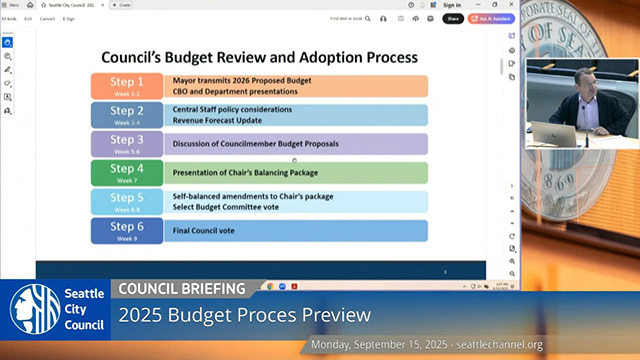Click the save document icon
The width and height of the screenshot is (640, 360).
[401, 19]
